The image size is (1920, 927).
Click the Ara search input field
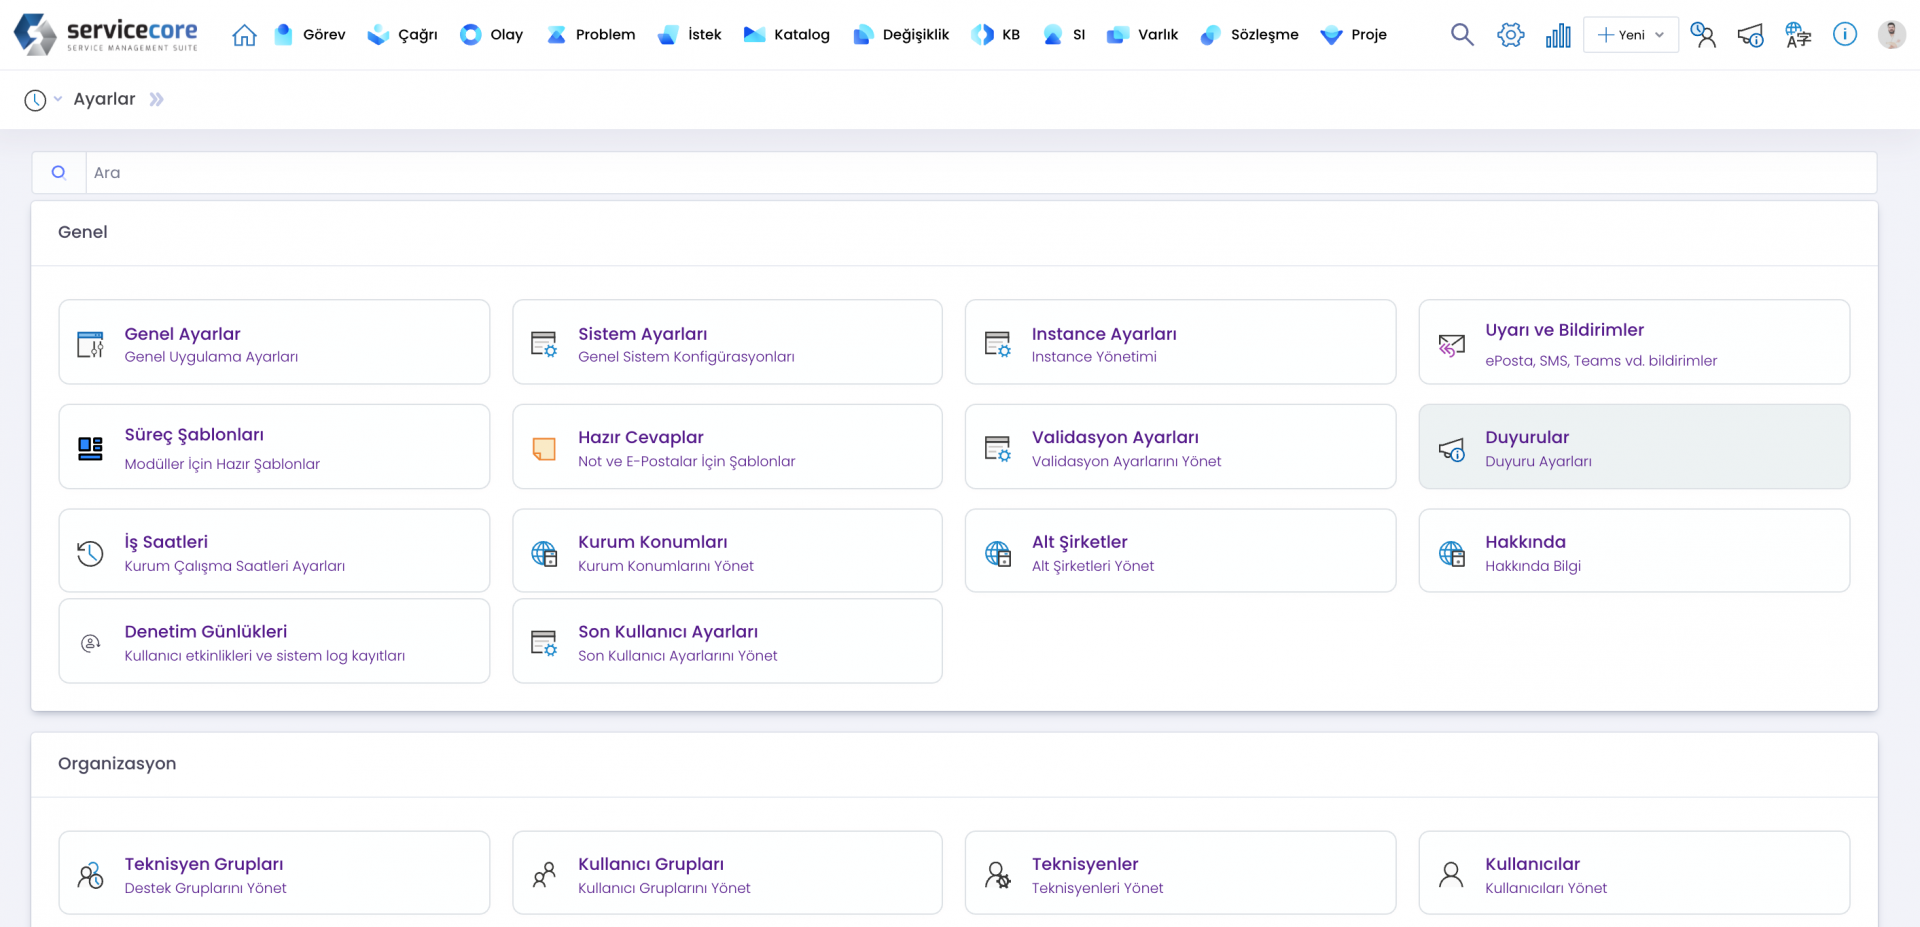pos(980,173)
